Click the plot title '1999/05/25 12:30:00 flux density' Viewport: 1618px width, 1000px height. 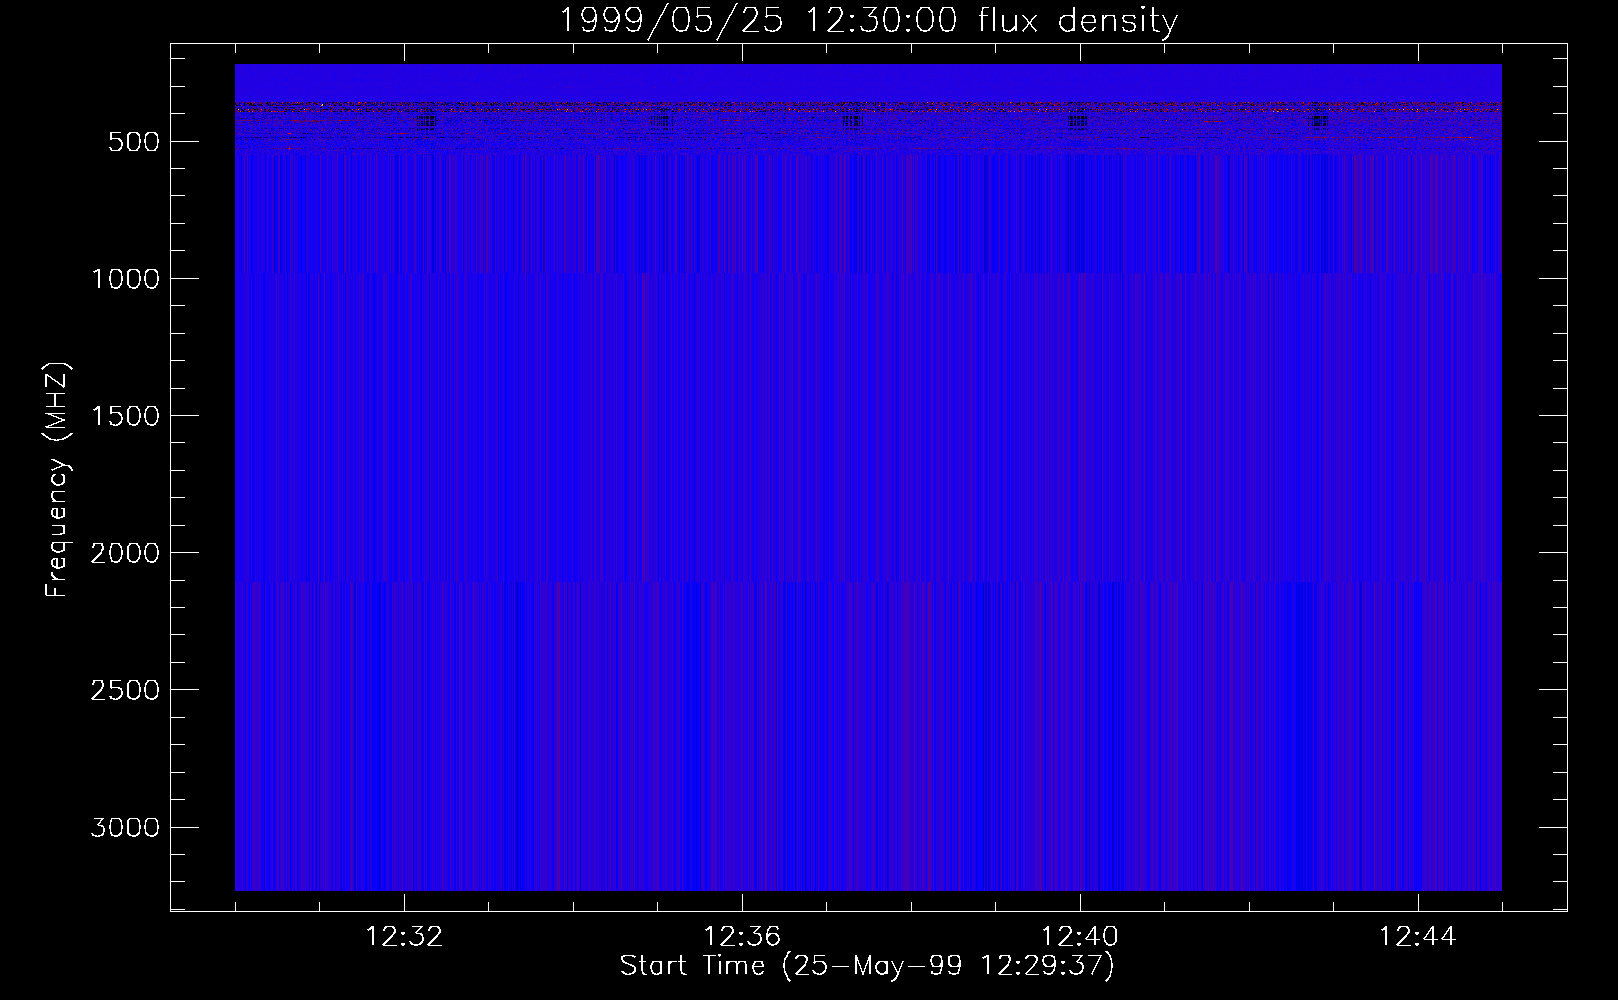pyautogui.click(x=868, y=21)
